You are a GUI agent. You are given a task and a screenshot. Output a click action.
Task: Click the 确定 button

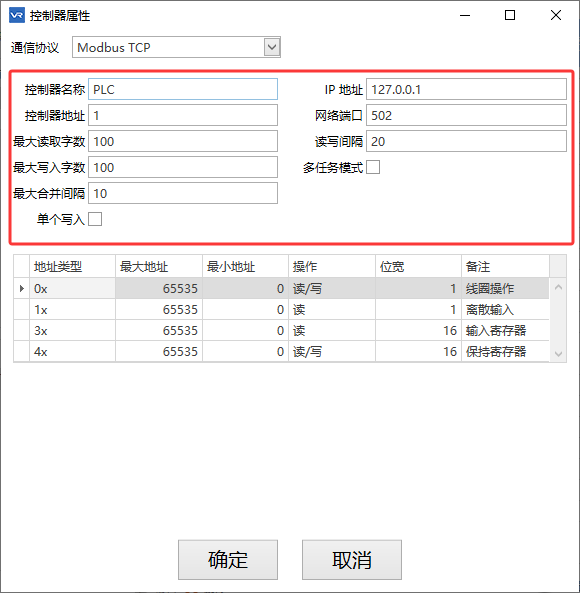click(228, 560)
